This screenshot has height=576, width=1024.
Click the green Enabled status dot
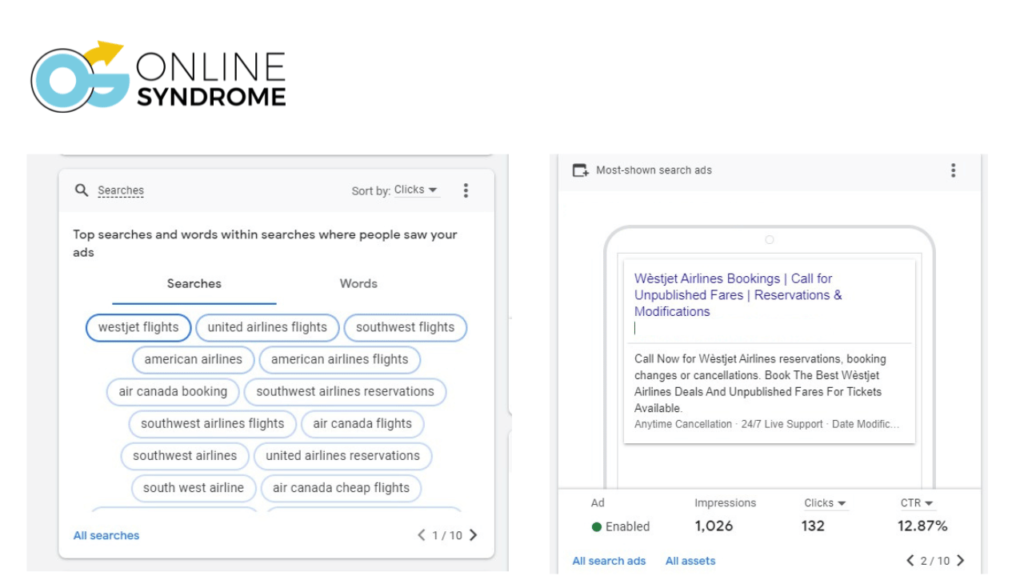click(596, 526)
